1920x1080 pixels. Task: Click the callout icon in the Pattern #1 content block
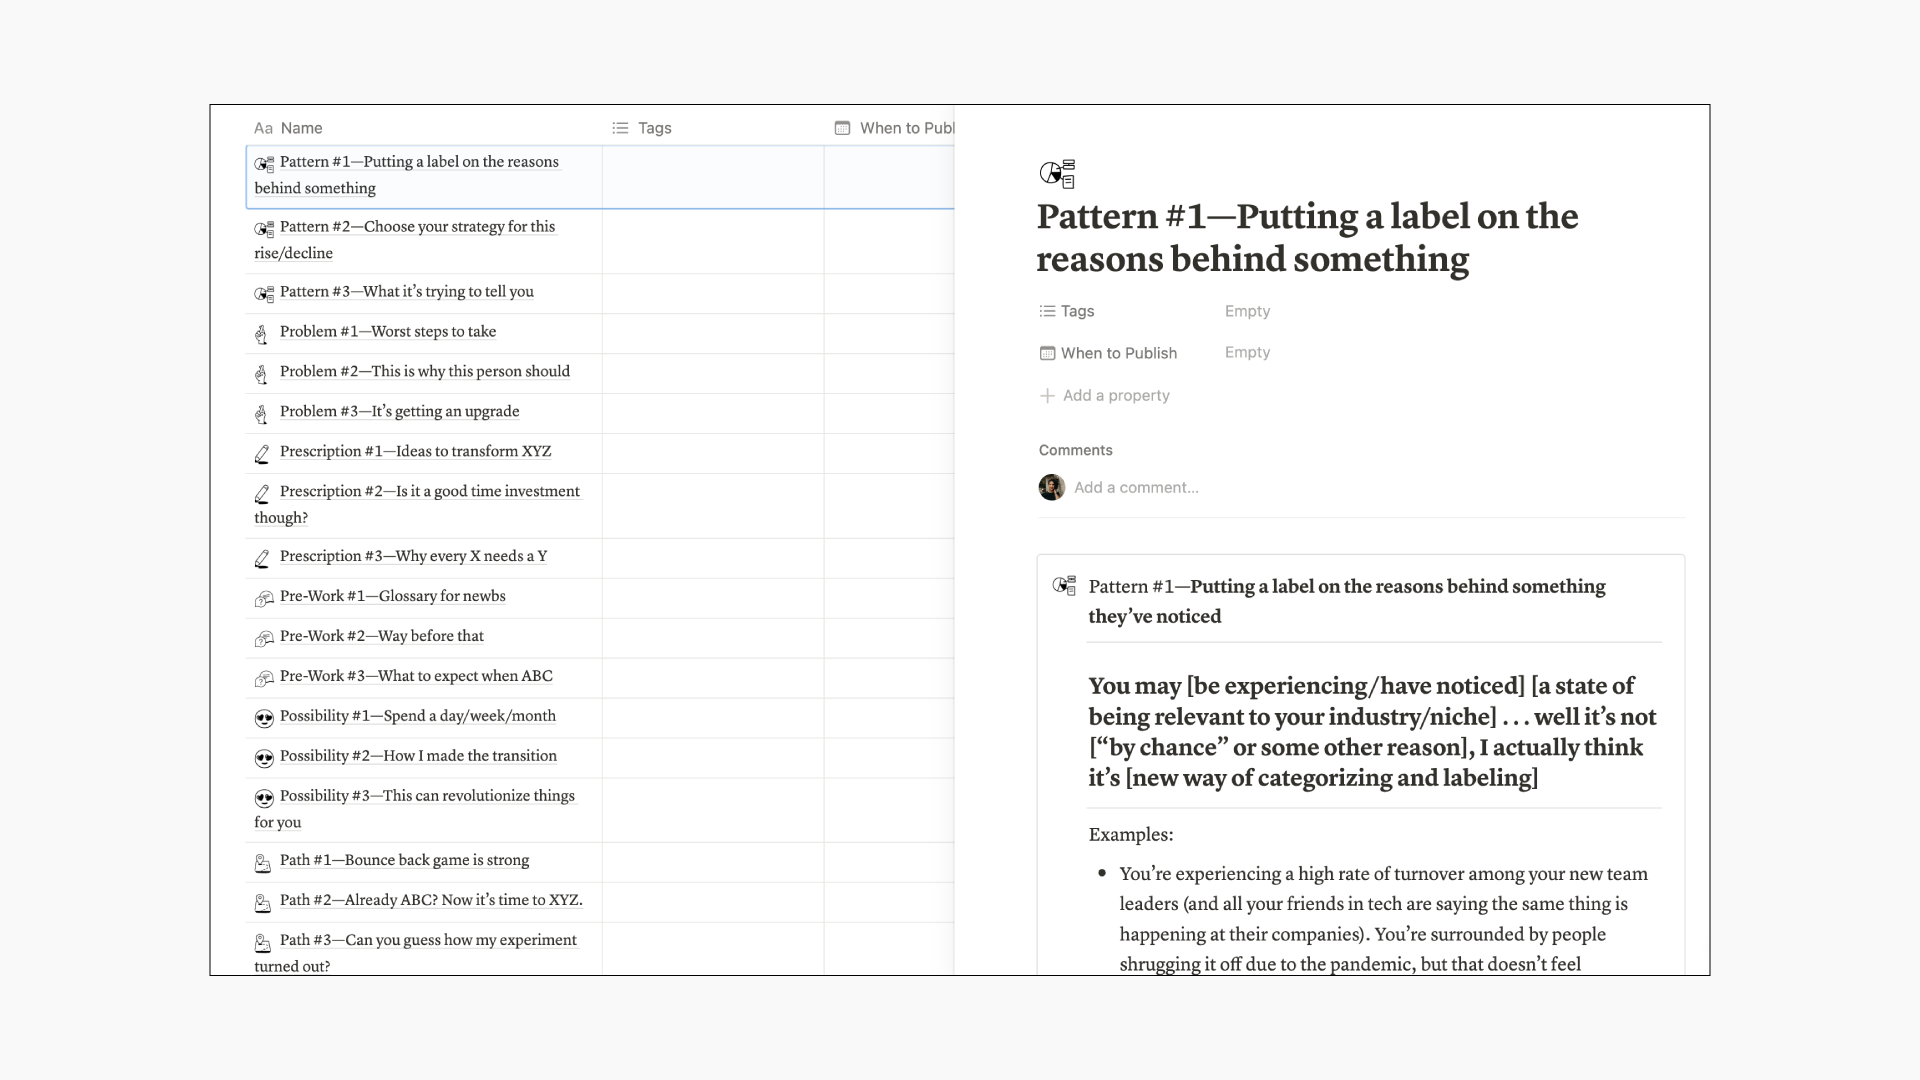click(1064, 586)
